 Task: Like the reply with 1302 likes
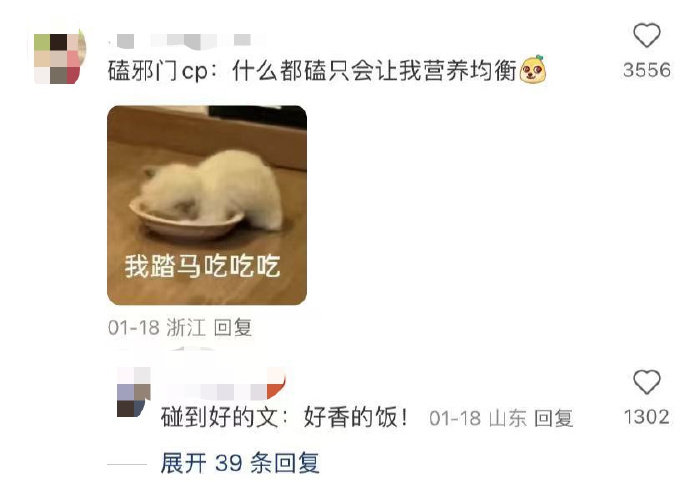(x=646, y=382)
